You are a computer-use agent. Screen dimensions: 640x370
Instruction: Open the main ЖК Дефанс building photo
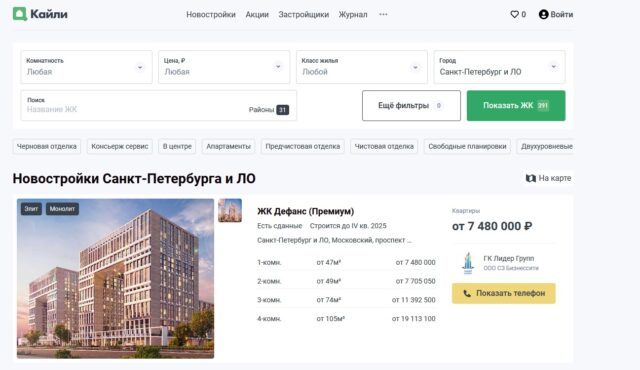115,279
